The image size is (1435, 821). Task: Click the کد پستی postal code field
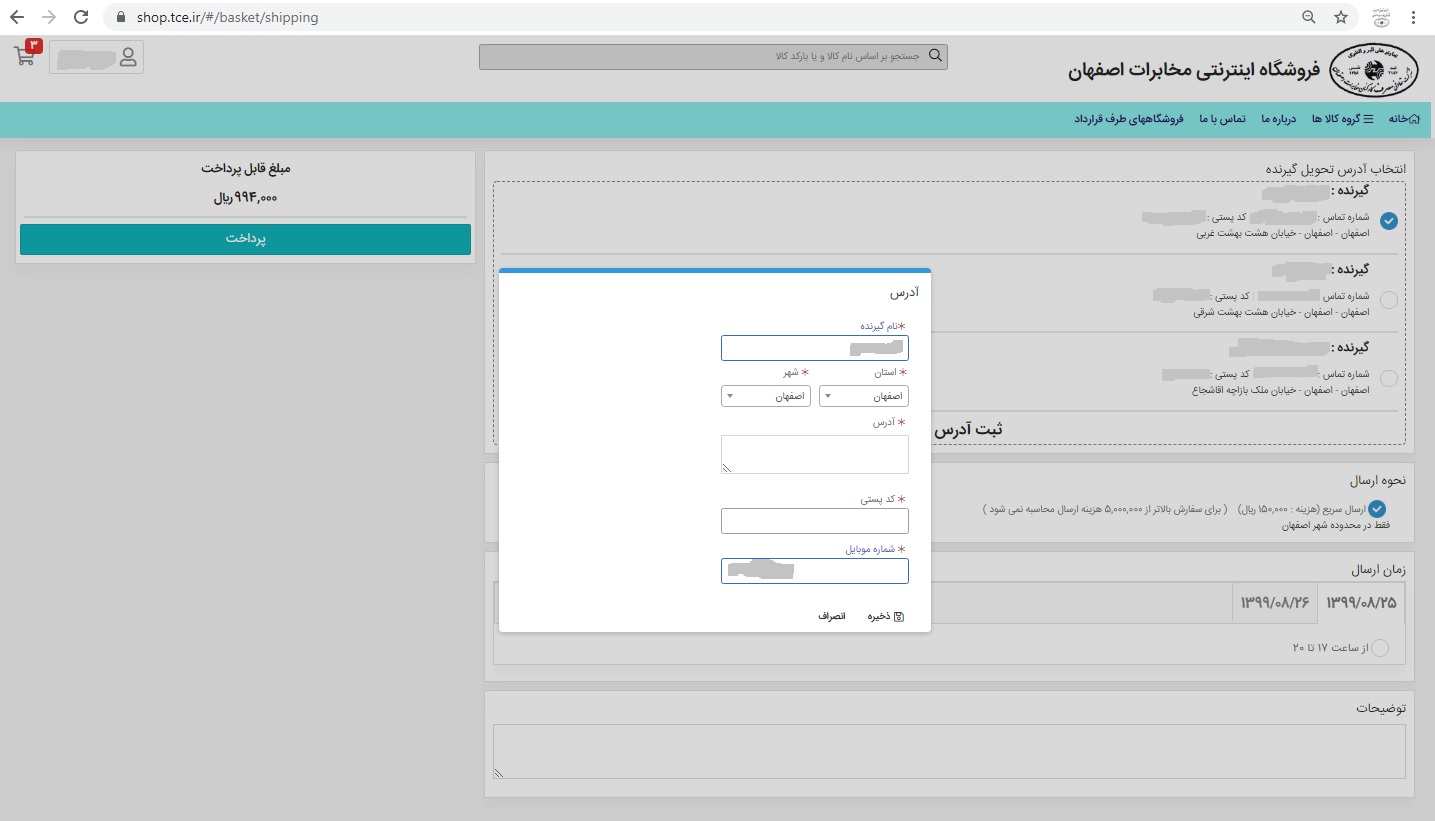814,521
